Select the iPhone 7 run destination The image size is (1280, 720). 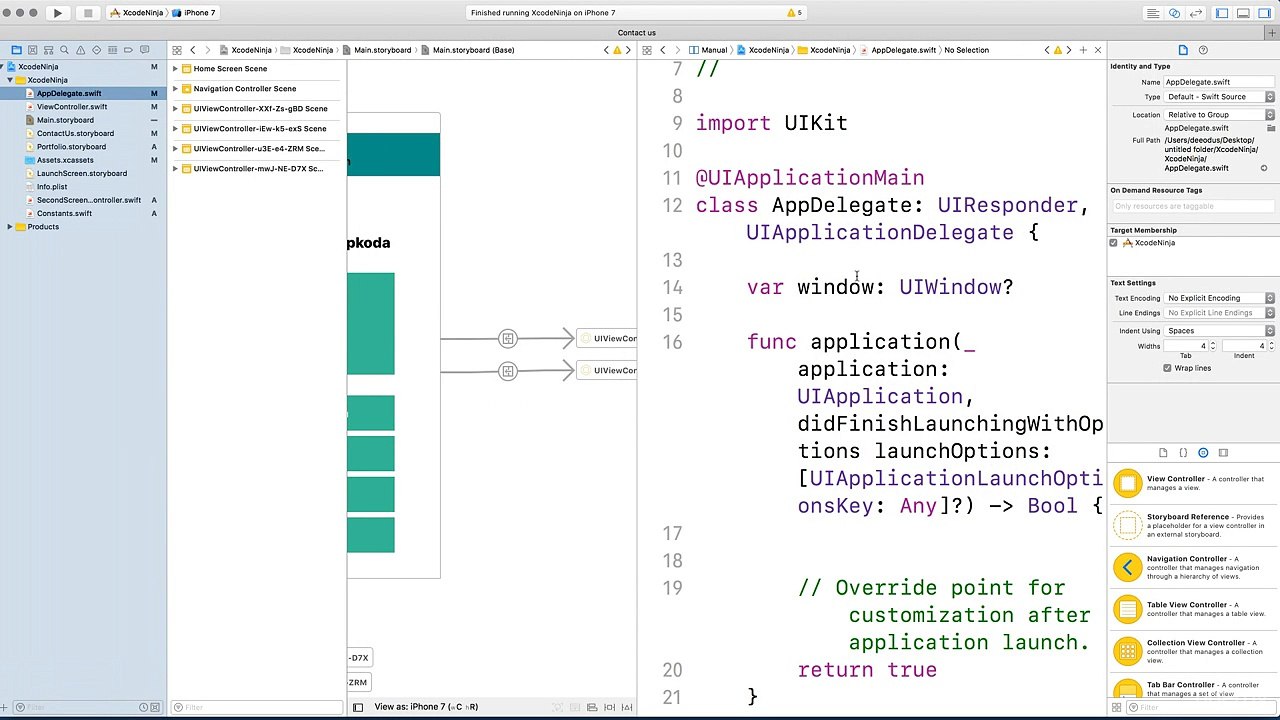click(x=195, y=13)
